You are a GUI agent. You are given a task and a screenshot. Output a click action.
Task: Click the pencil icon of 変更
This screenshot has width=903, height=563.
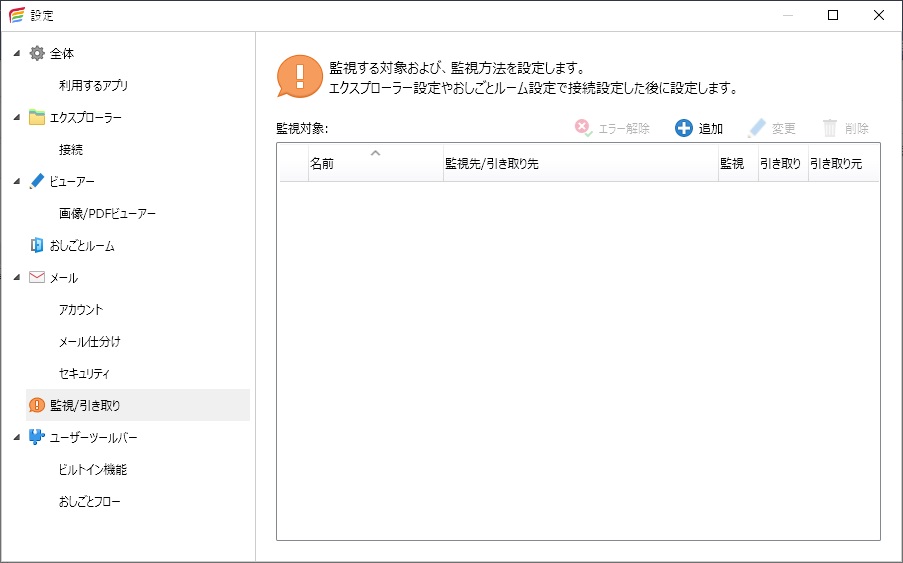point(757,128)
